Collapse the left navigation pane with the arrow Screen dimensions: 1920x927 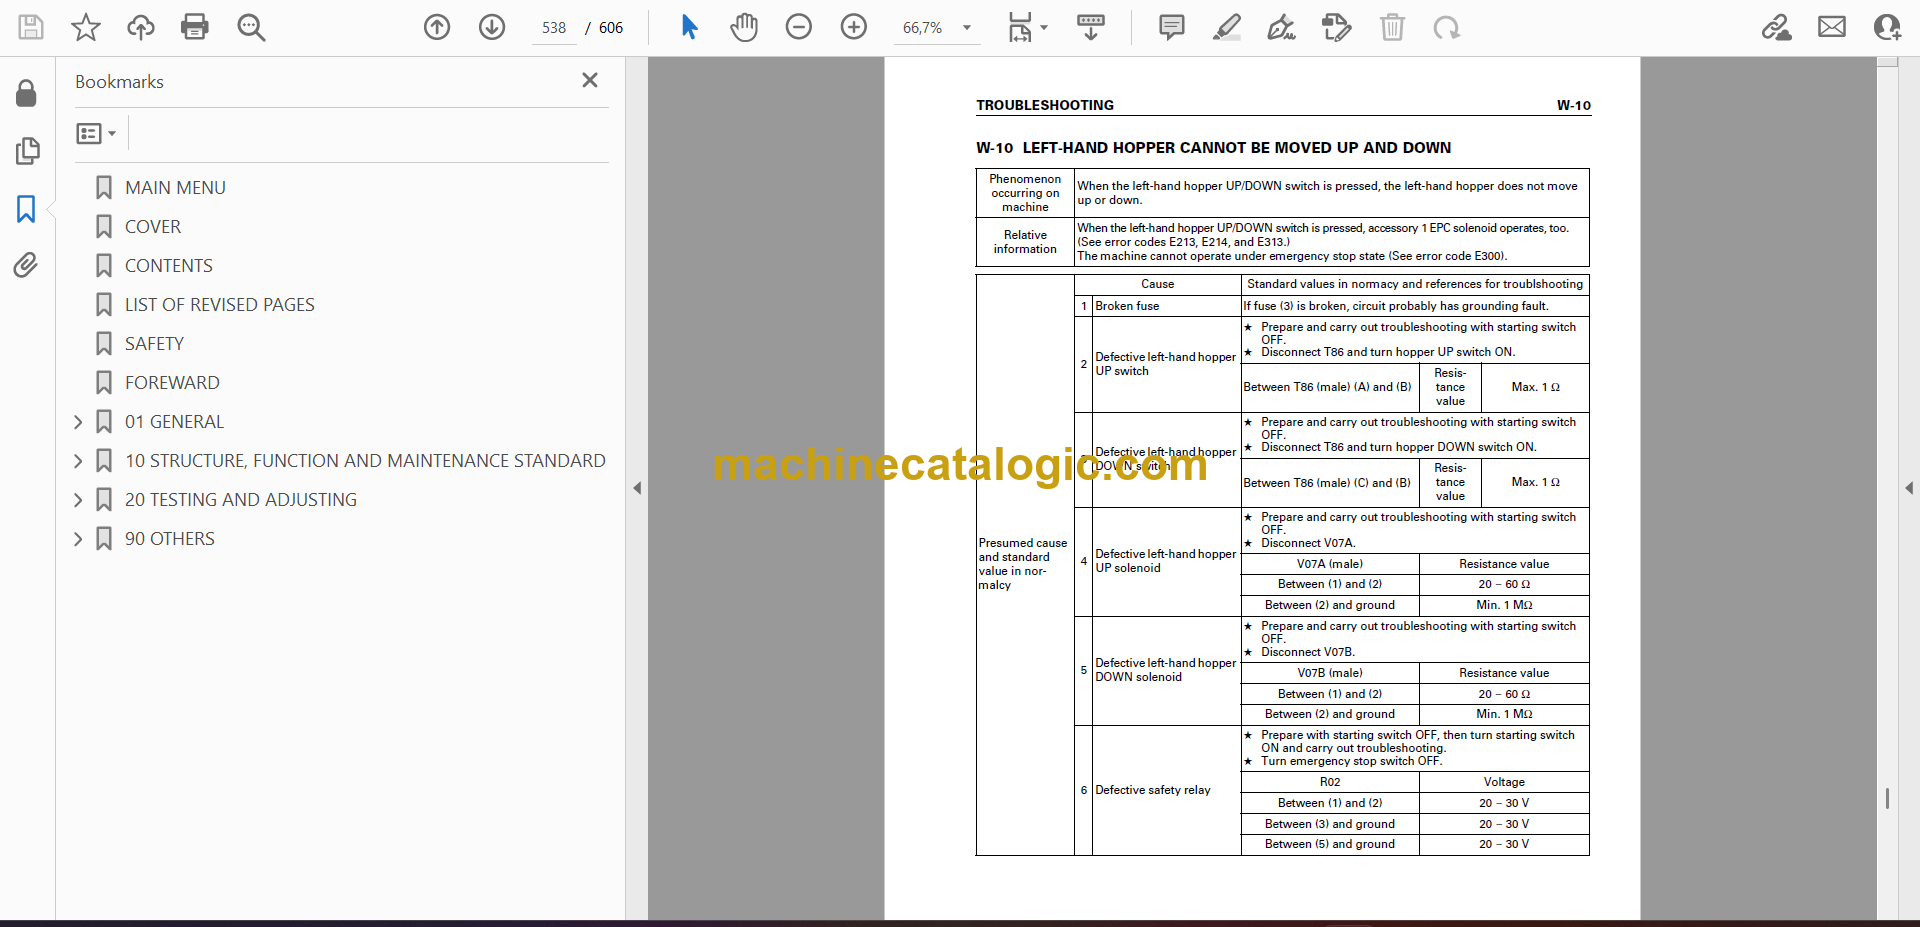click(637, 488)
